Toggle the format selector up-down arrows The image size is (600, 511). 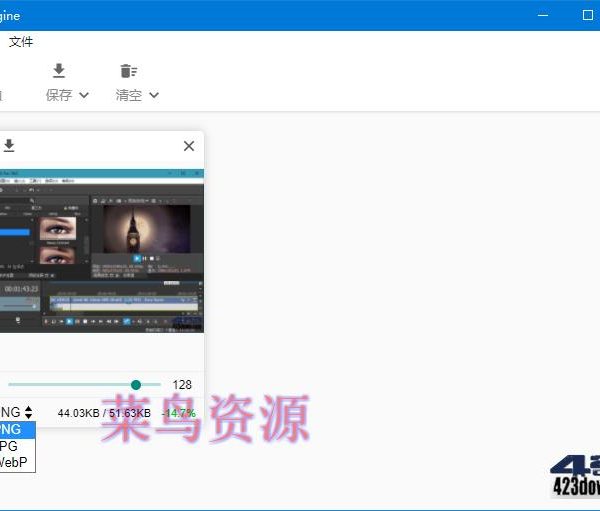coord(29,412)
